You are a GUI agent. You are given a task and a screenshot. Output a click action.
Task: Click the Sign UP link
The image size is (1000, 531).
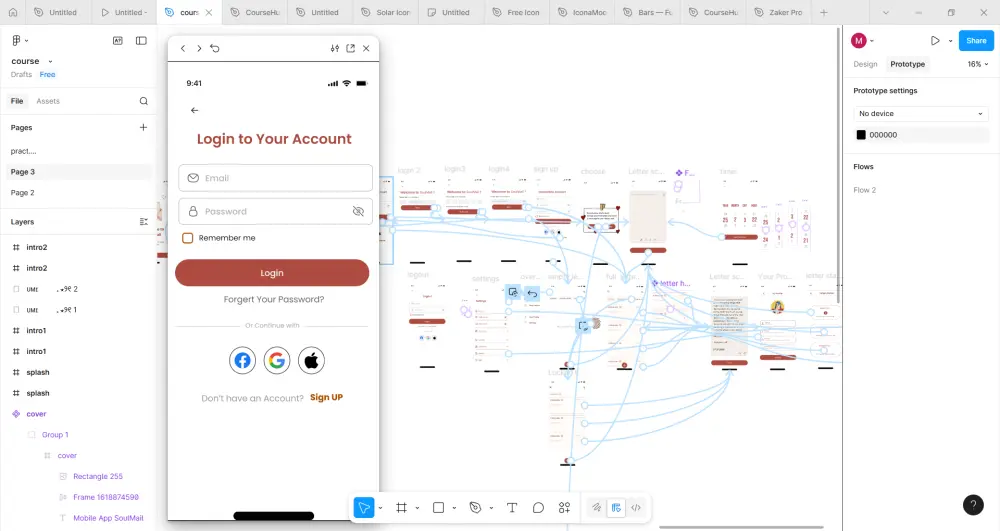click(327, 397)
